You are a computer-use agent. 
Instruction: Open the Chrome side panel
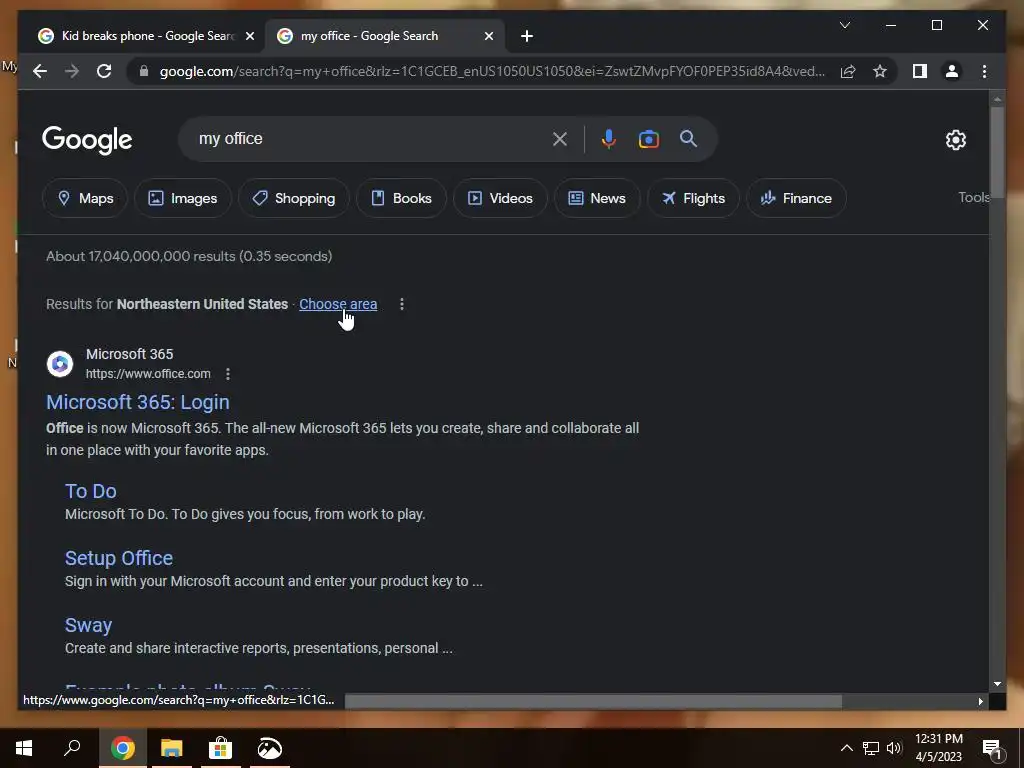tap(920, 71)
